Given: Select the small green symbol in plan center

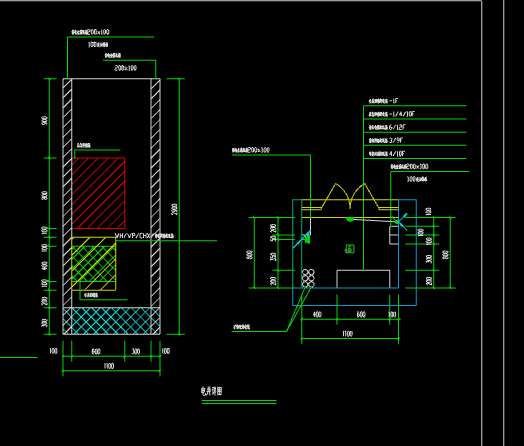Looking at the screenshot, I should 350,249.
